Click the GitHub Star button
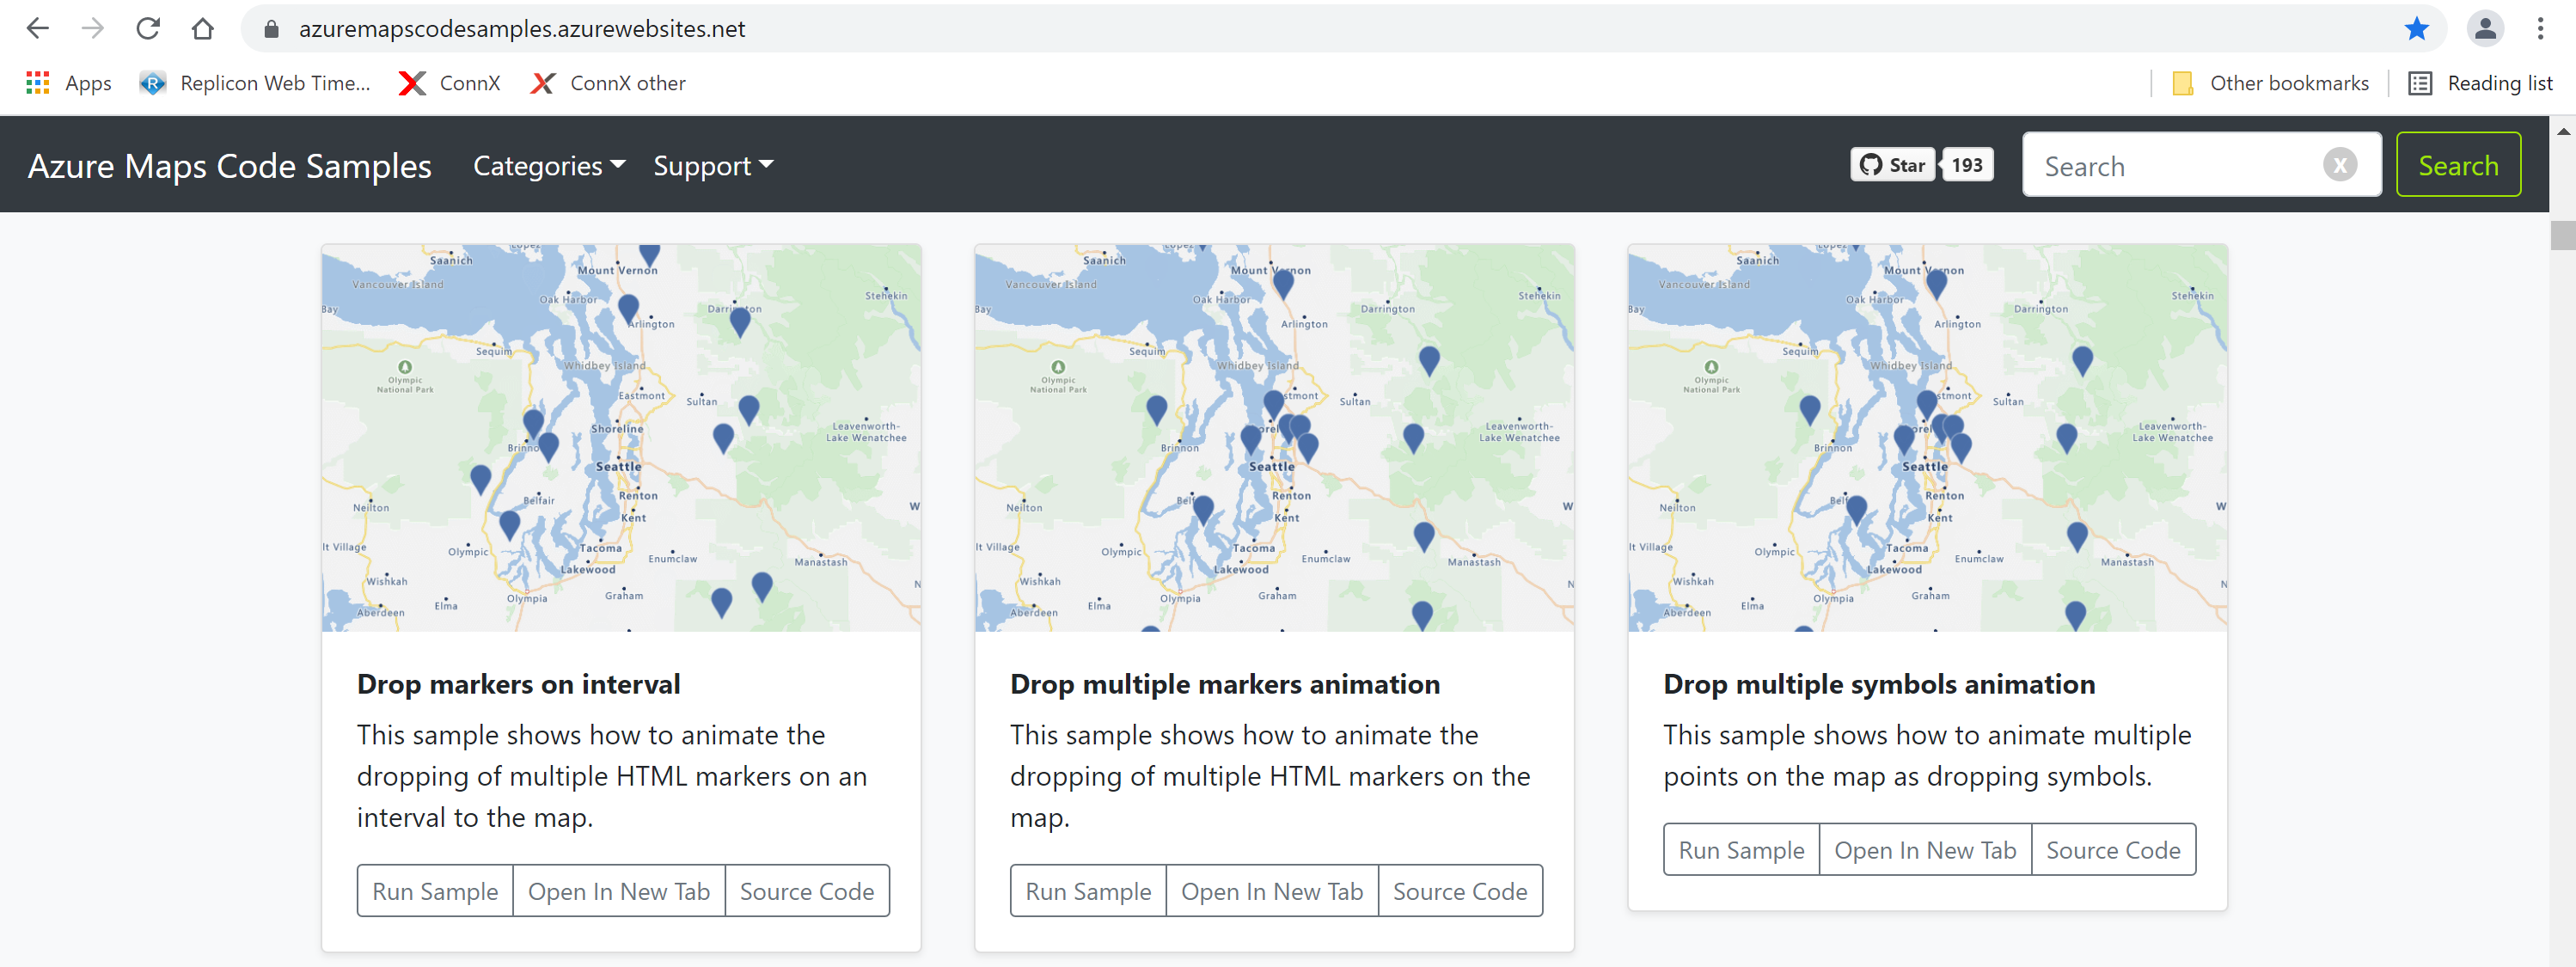 tap(1892, 165)
